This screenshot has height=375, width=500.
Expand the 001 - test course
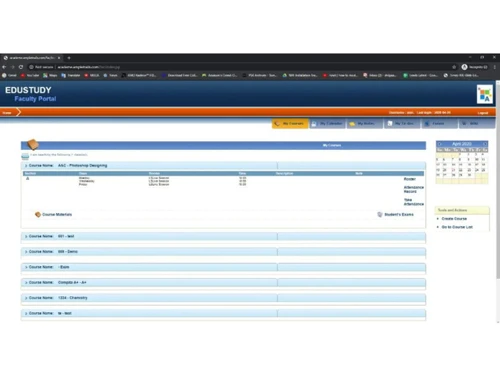26,236
